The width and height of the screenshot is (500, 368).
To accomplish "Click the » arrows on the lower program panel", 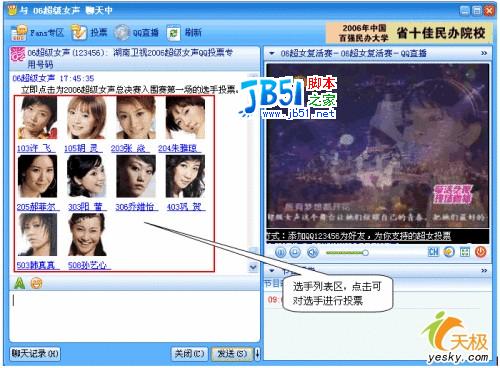I will tap(484, 271).
